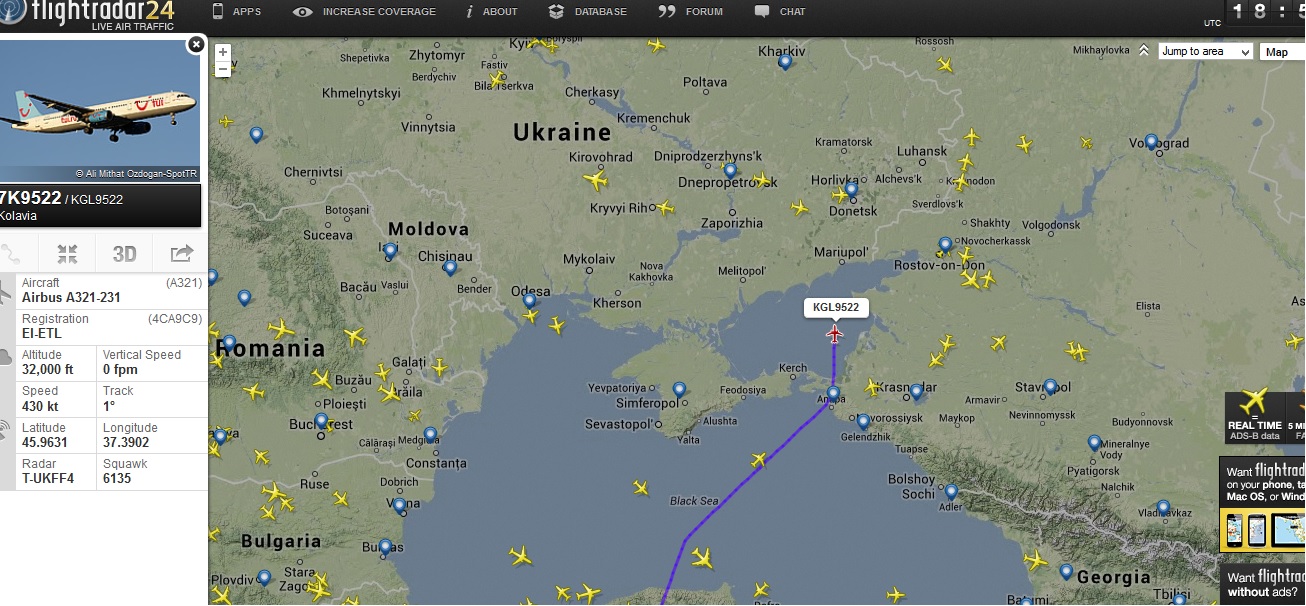Image resolution: width=1306 pixels, height=606 pixels.
Task: Click the share flight arrow icon
Action: 181,254
